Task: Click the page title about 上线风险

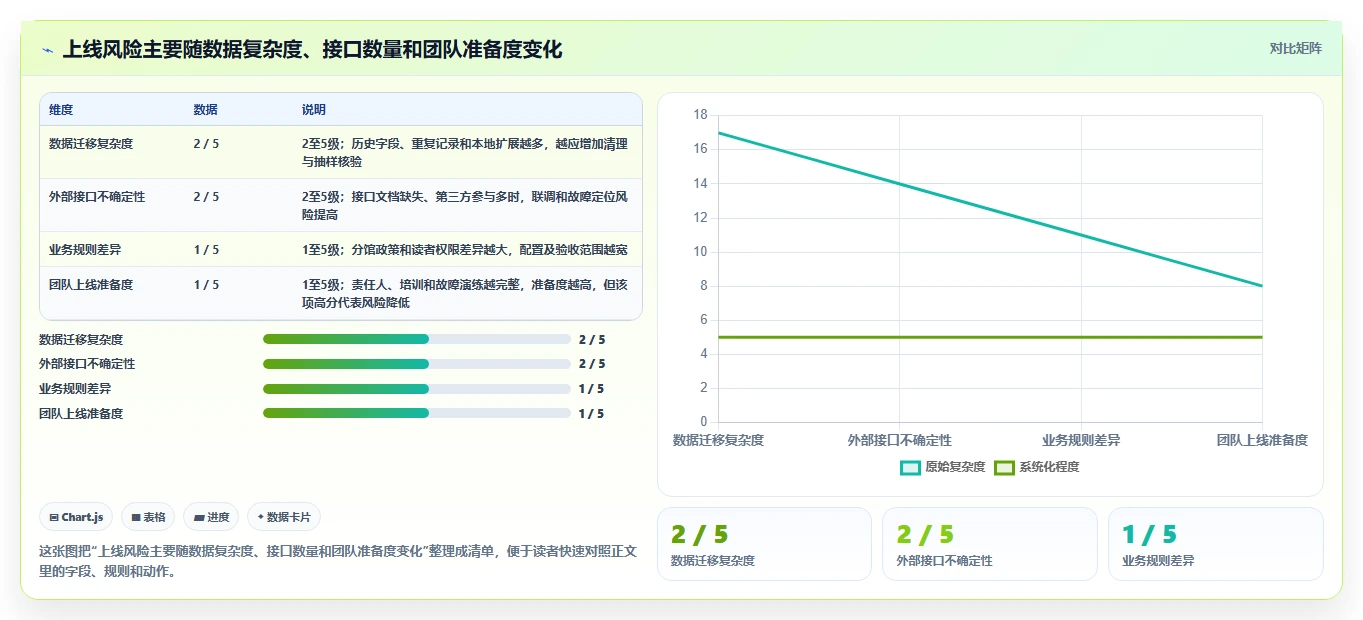Action: [312, 49]
